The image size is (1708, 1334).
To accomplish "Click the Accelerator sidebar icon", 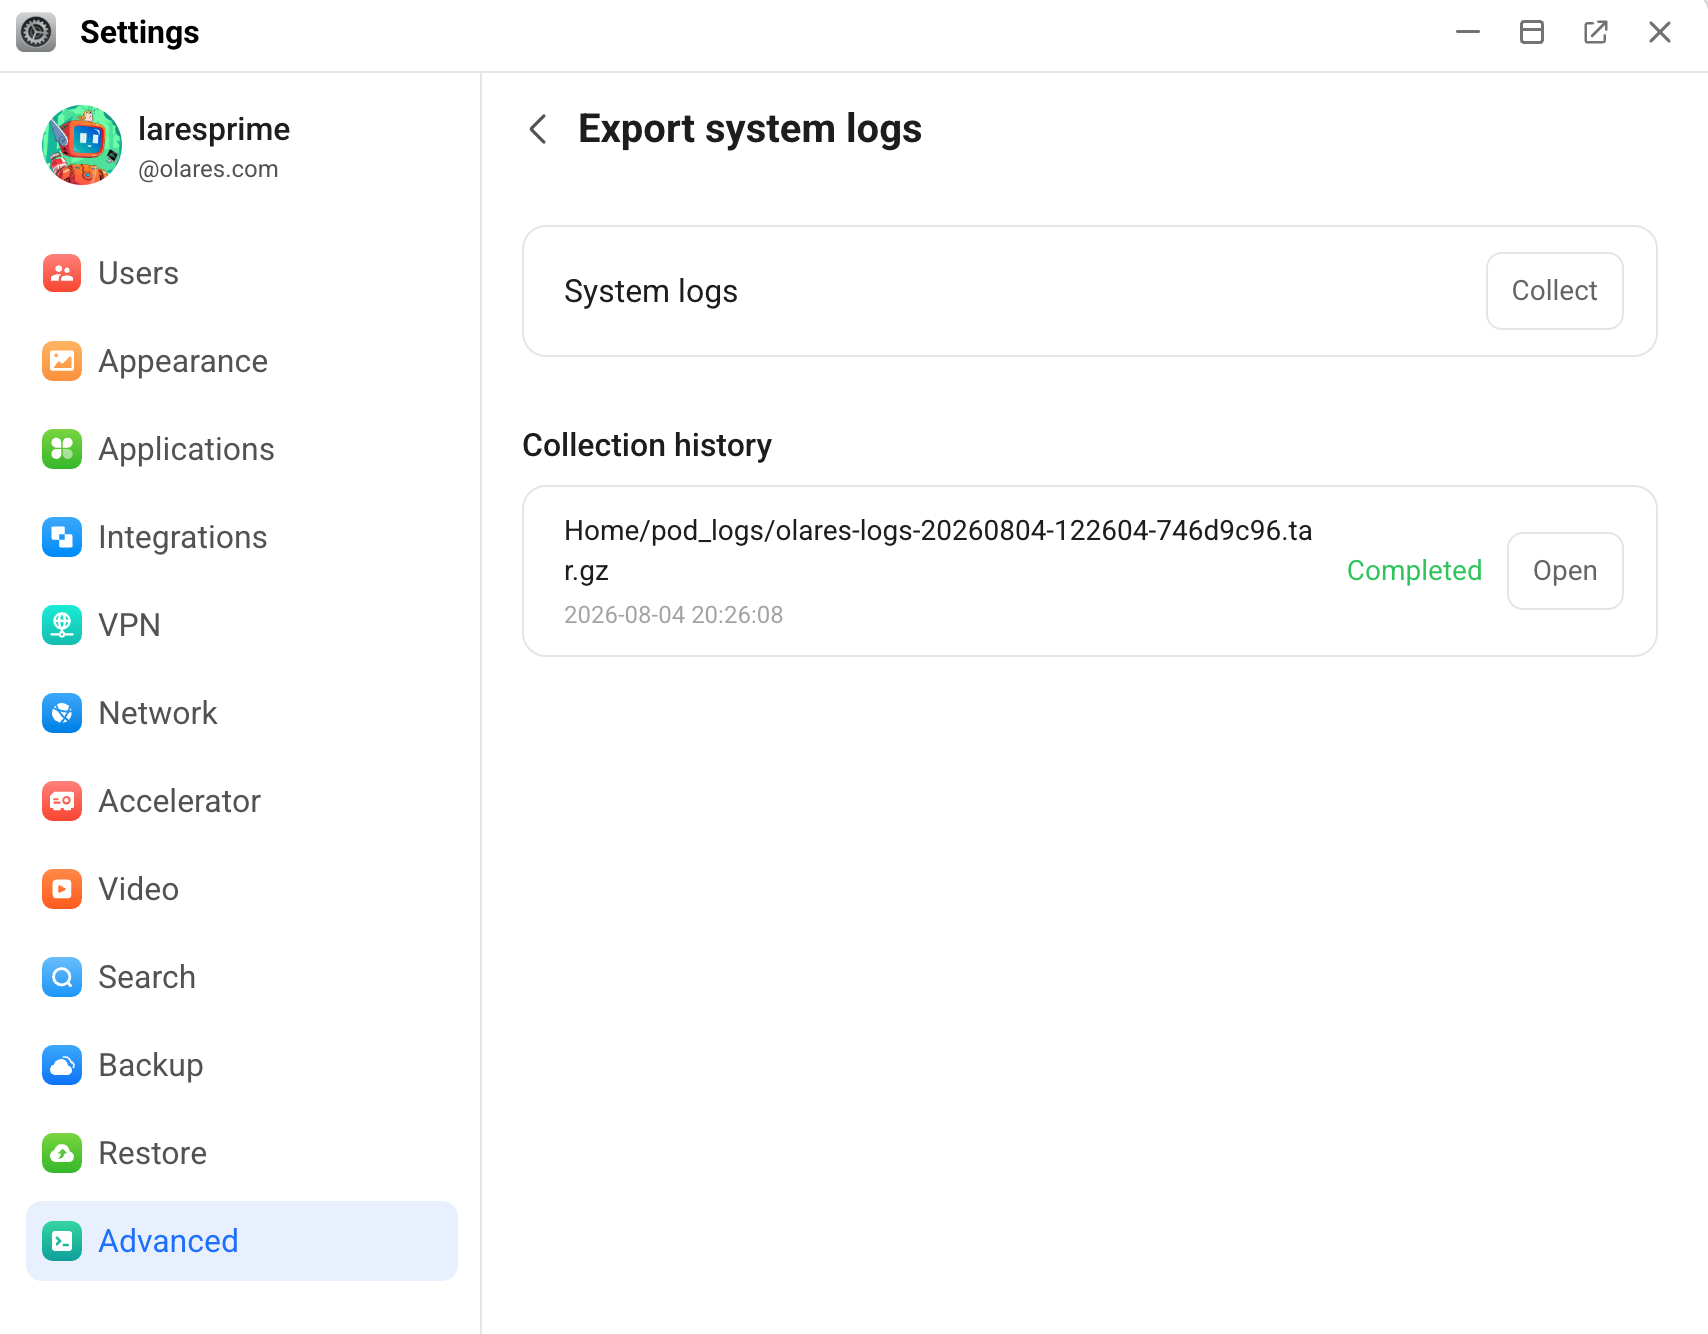I will click(62, 801).
